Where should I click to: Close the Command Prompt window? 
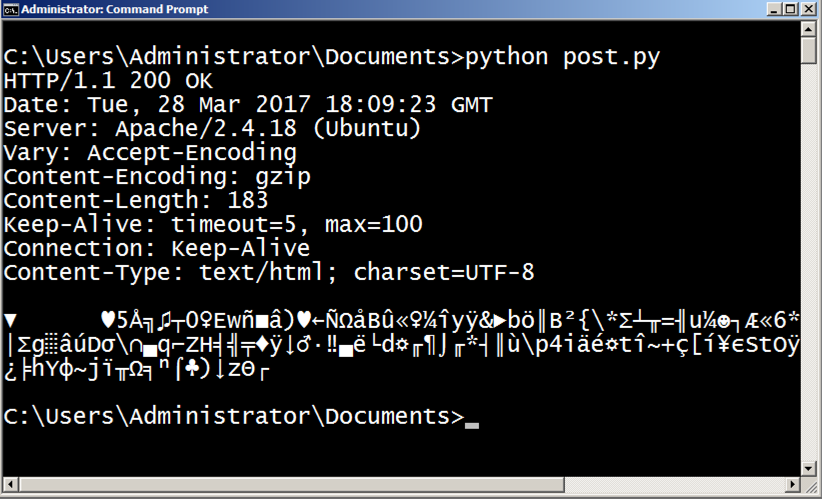(x=807, y=9)
